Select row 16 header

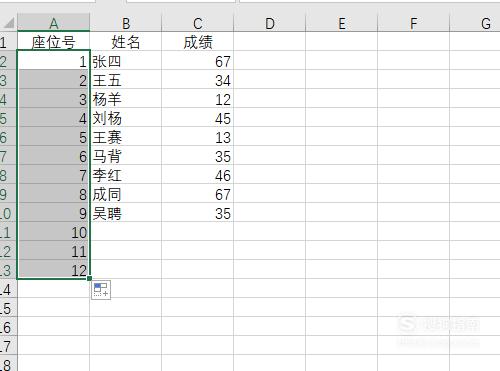8,326
